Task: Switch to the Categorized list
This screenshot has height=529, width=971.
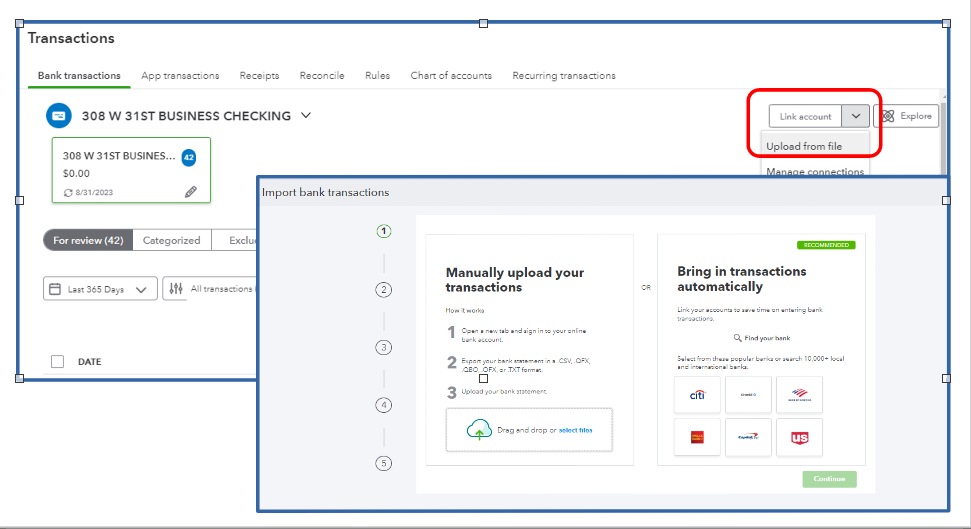Action: [172, 240]
